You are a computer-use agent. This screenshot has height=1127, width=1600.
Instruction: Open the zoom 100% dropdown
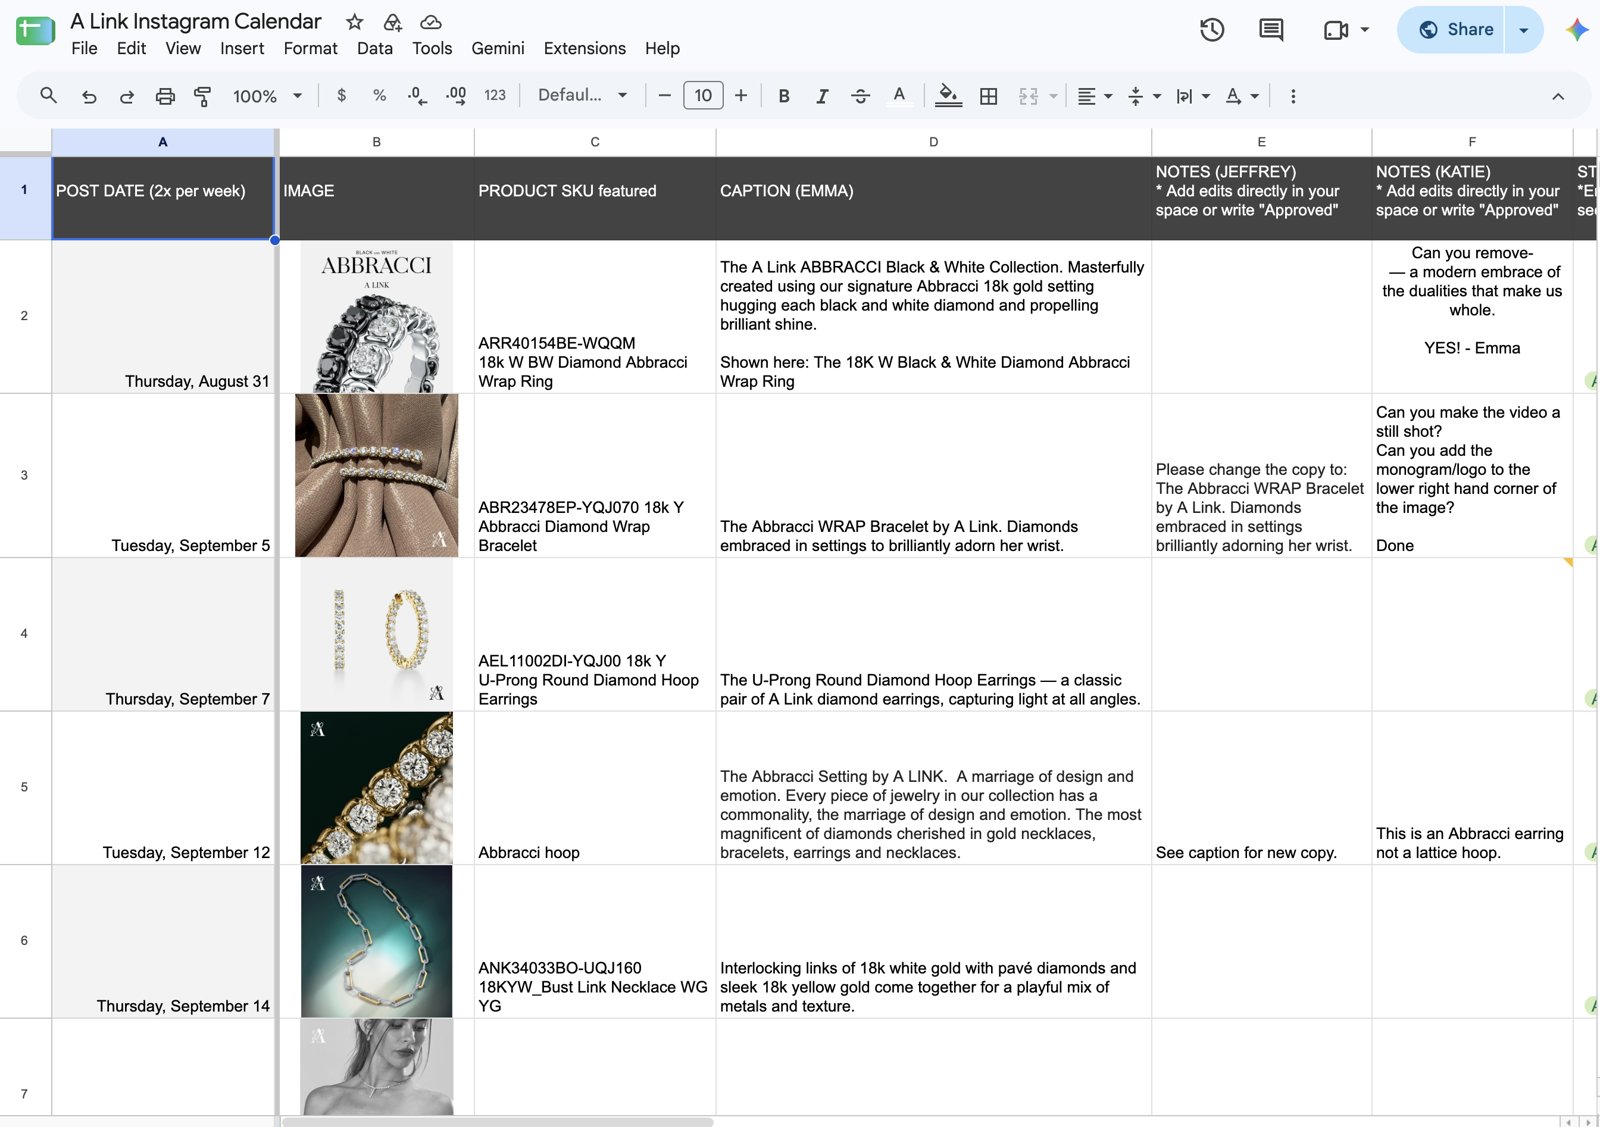[x=267, y=96]
